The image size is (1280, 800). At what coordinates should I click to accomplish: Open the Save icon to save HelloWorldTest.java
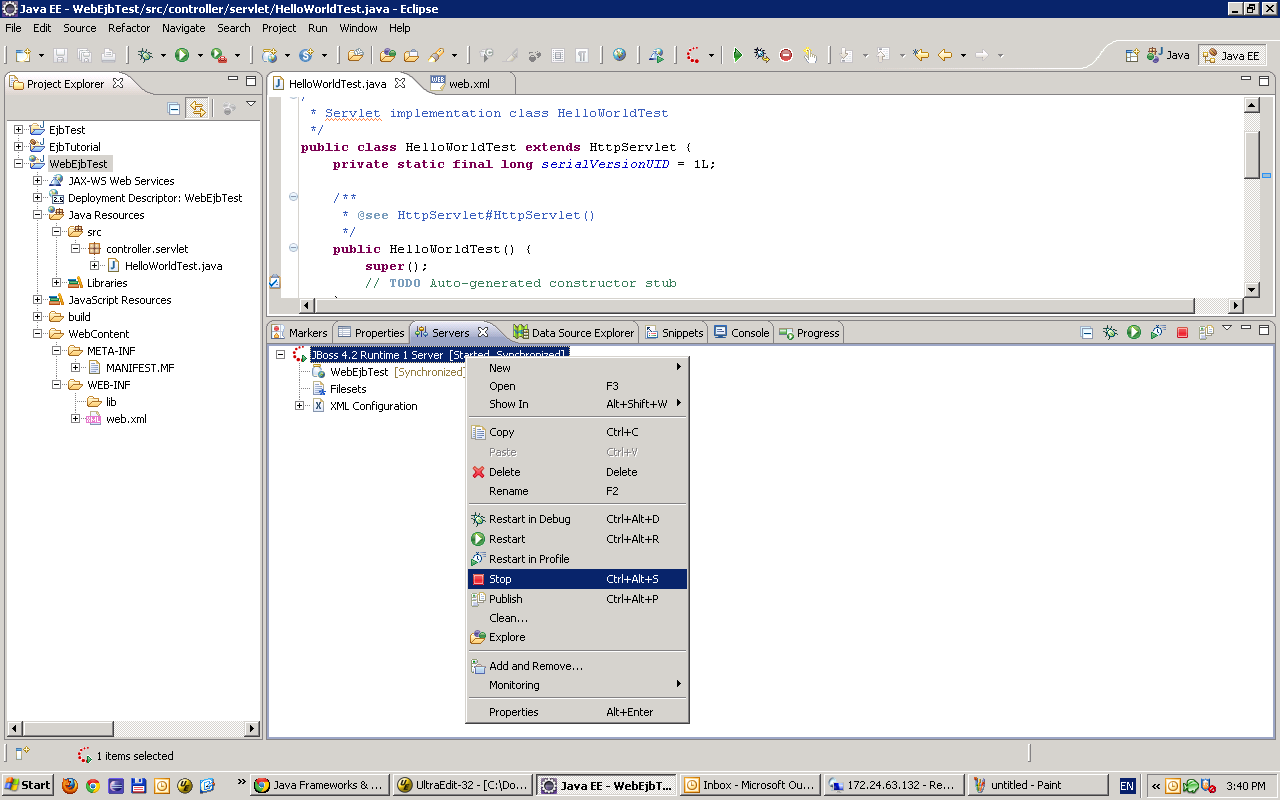[x=61, y=55]
